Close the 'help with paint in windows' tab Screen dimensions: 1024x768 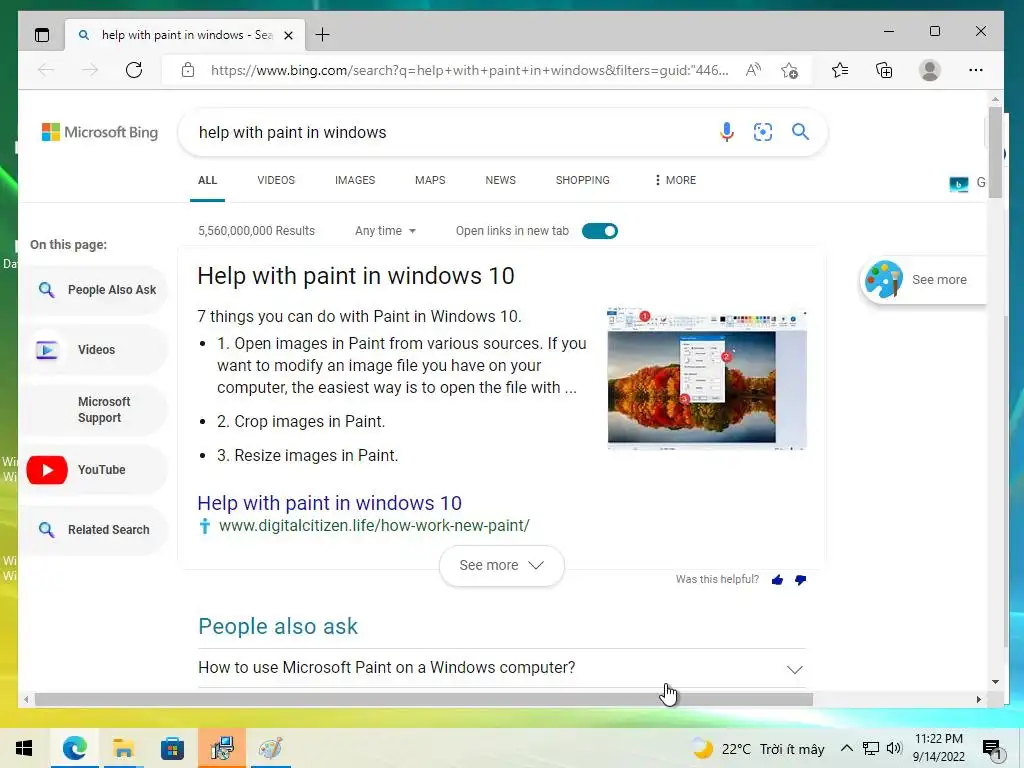point(288,35)
